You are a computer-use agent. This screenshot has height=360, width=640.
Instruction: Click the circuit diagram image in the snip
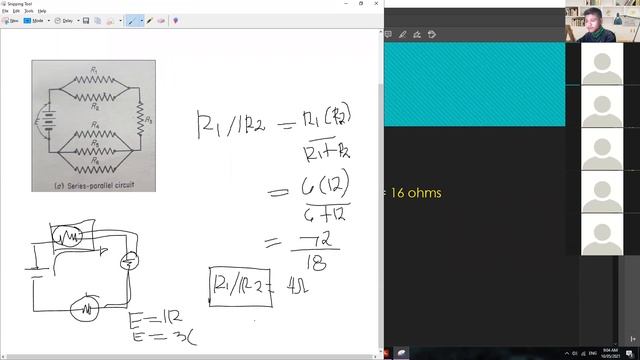(93, 126)
